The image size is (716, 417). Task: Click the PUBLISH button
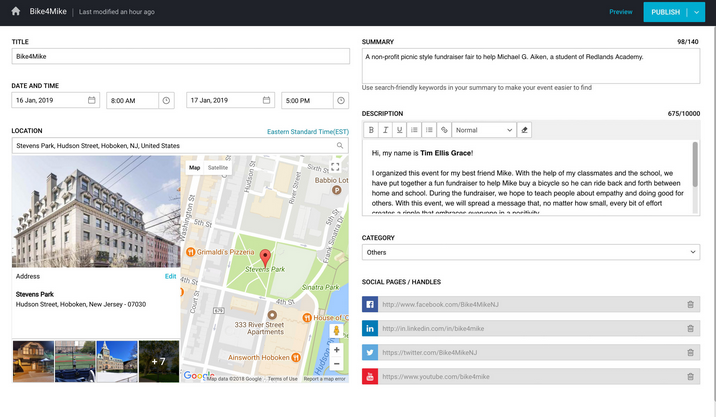[x=665, y=12]
